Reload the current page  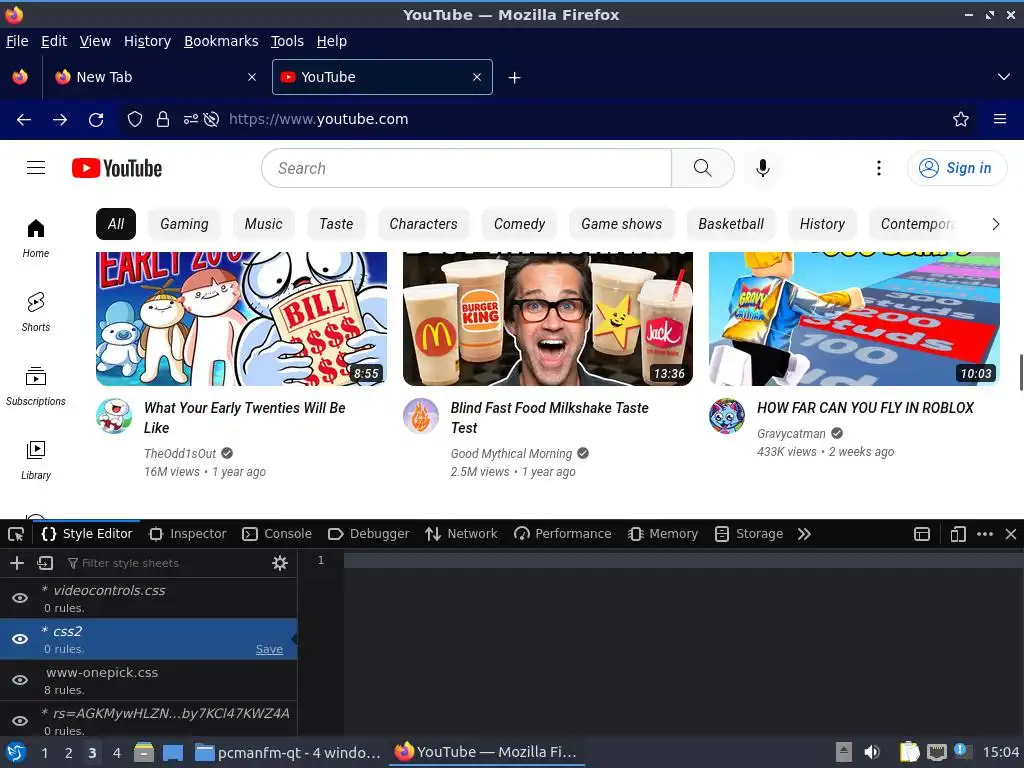click(x=96, y=119)
